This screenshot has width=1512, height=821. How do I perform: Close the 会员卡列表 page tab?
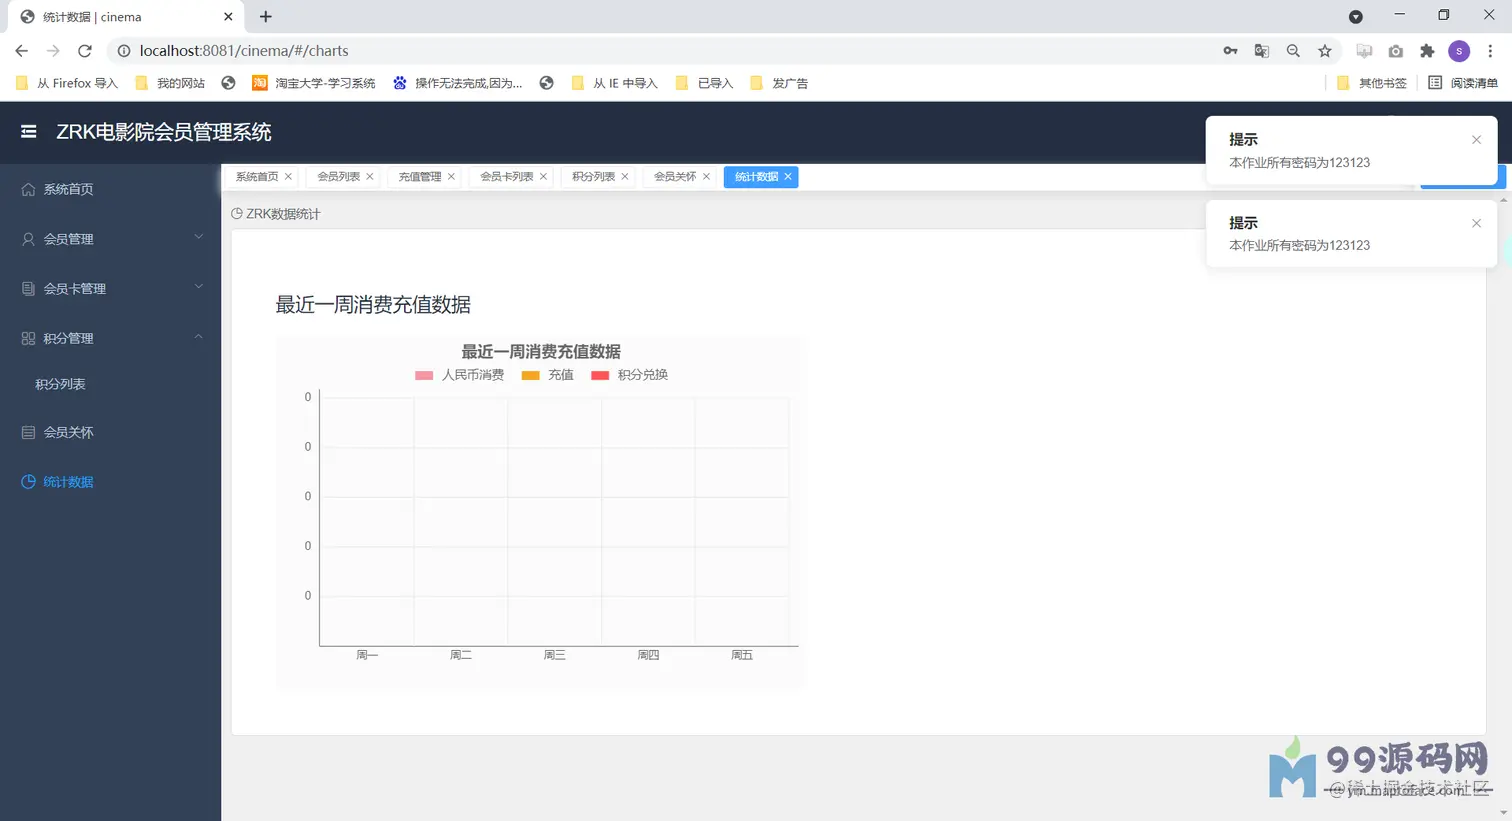tap(543, 177)
